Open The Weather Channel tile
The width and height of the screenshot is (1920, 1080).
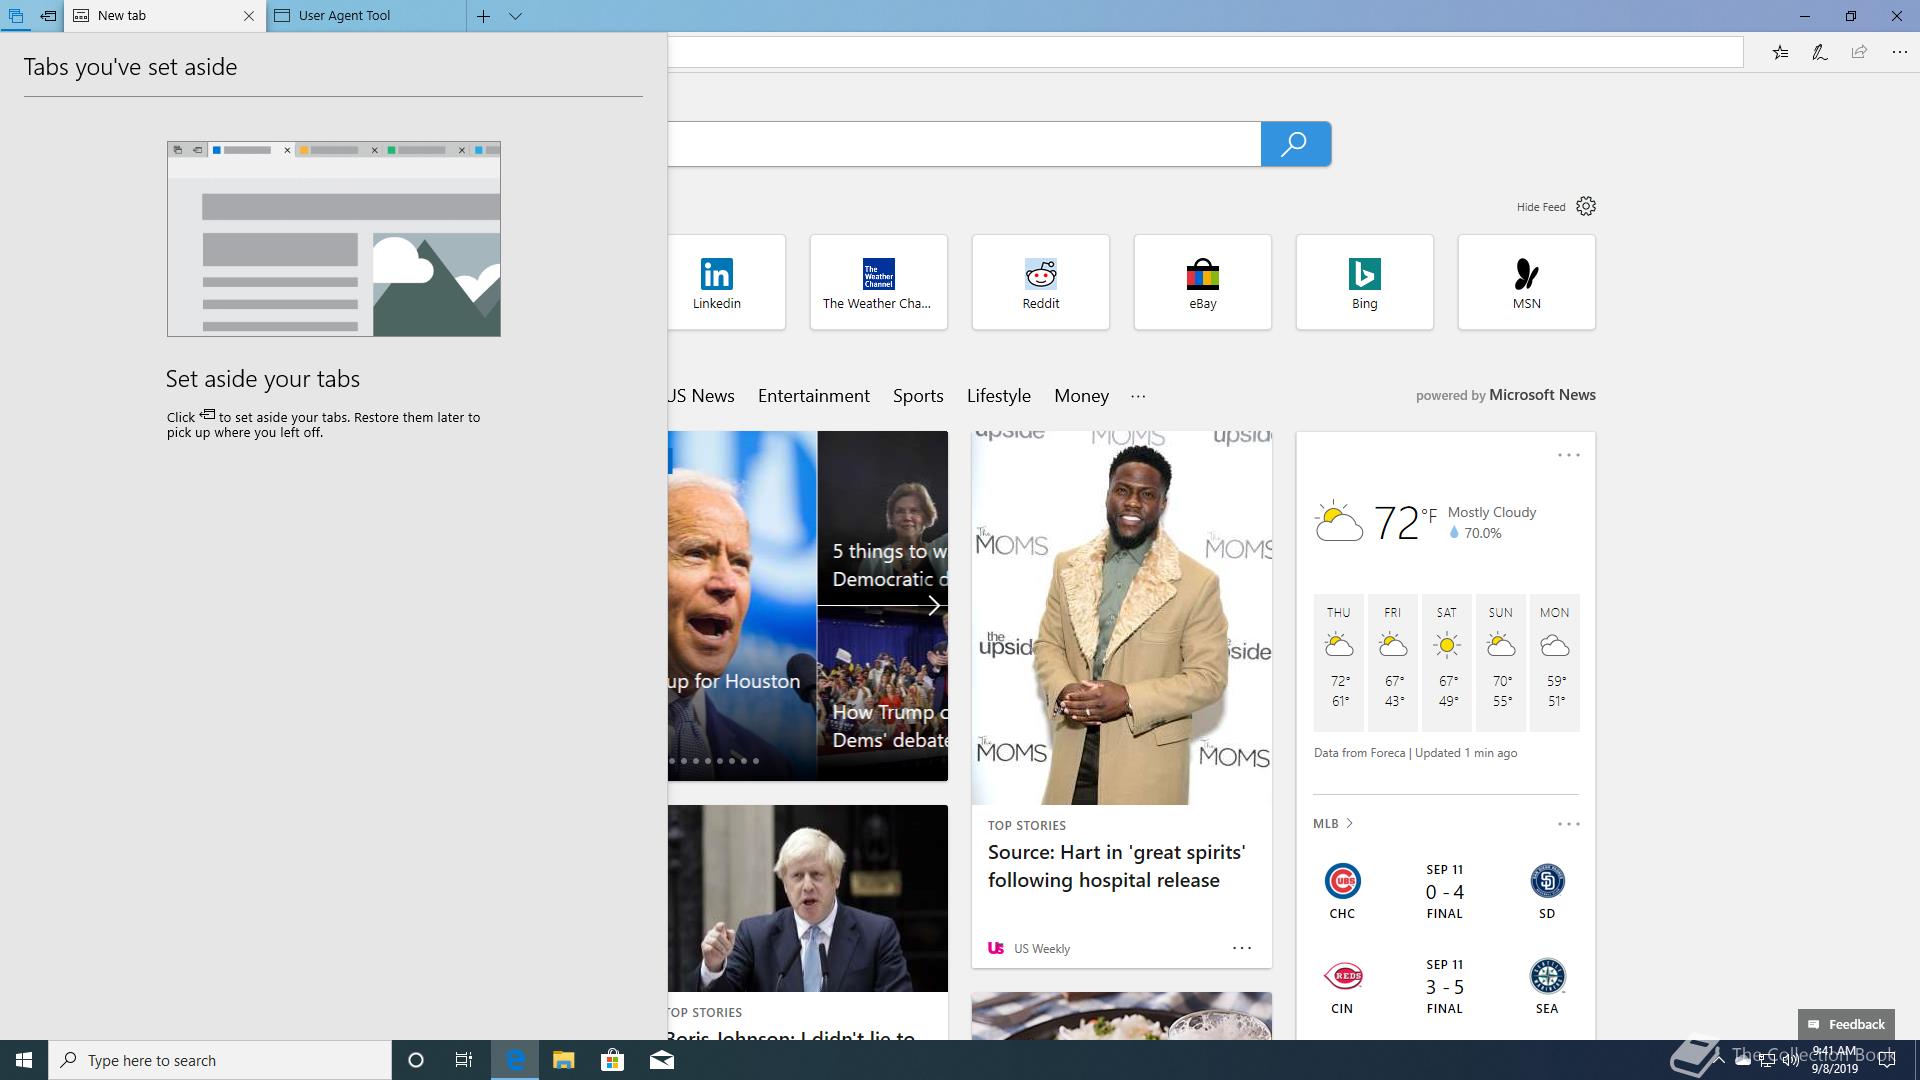878,282
